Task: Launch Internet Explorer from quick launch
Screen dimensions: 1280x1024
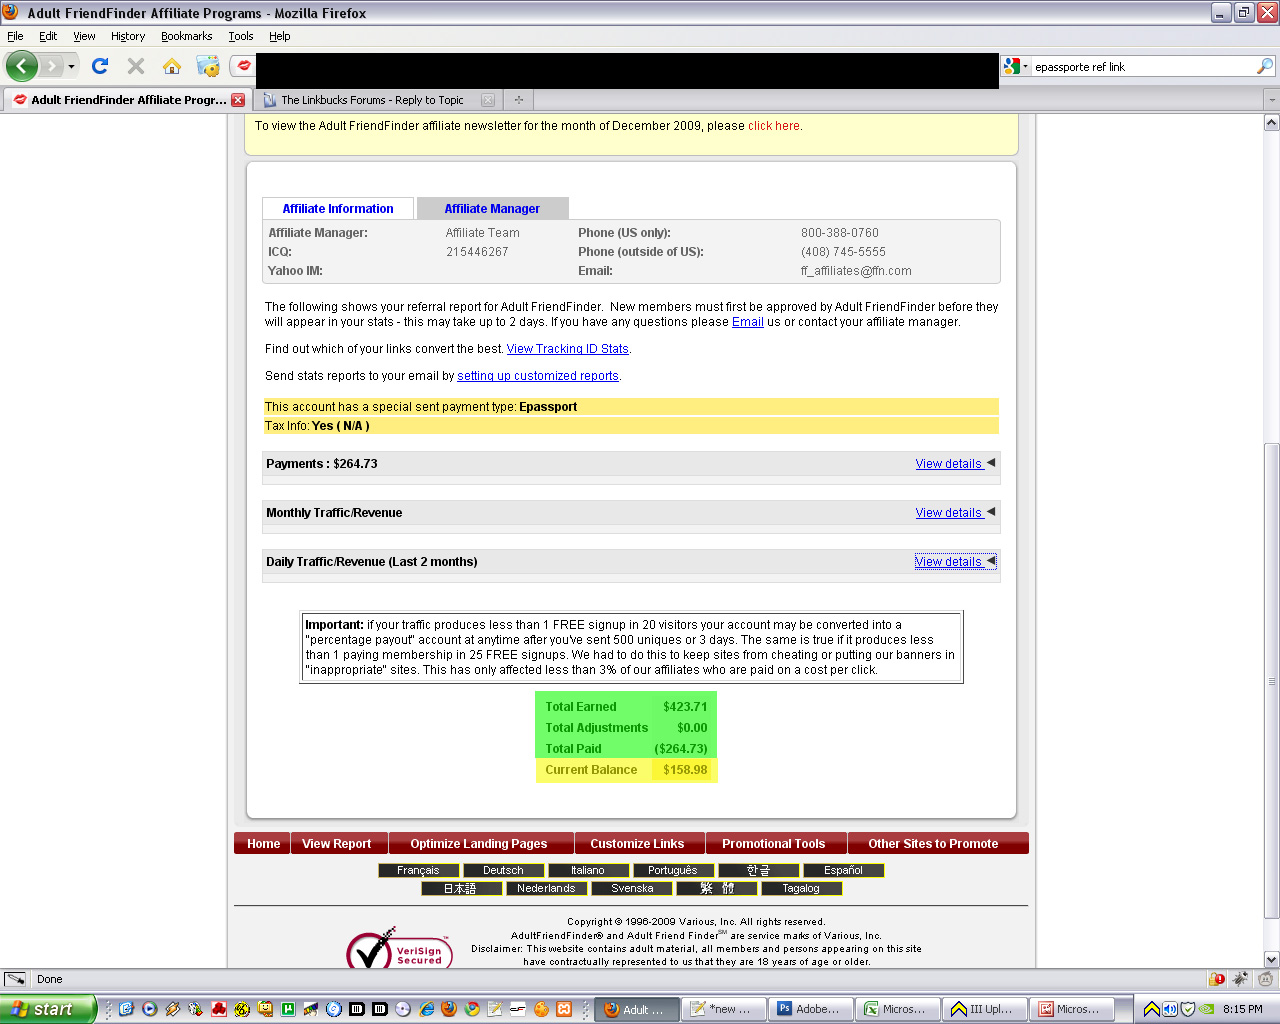Action: click(427, 1009)
